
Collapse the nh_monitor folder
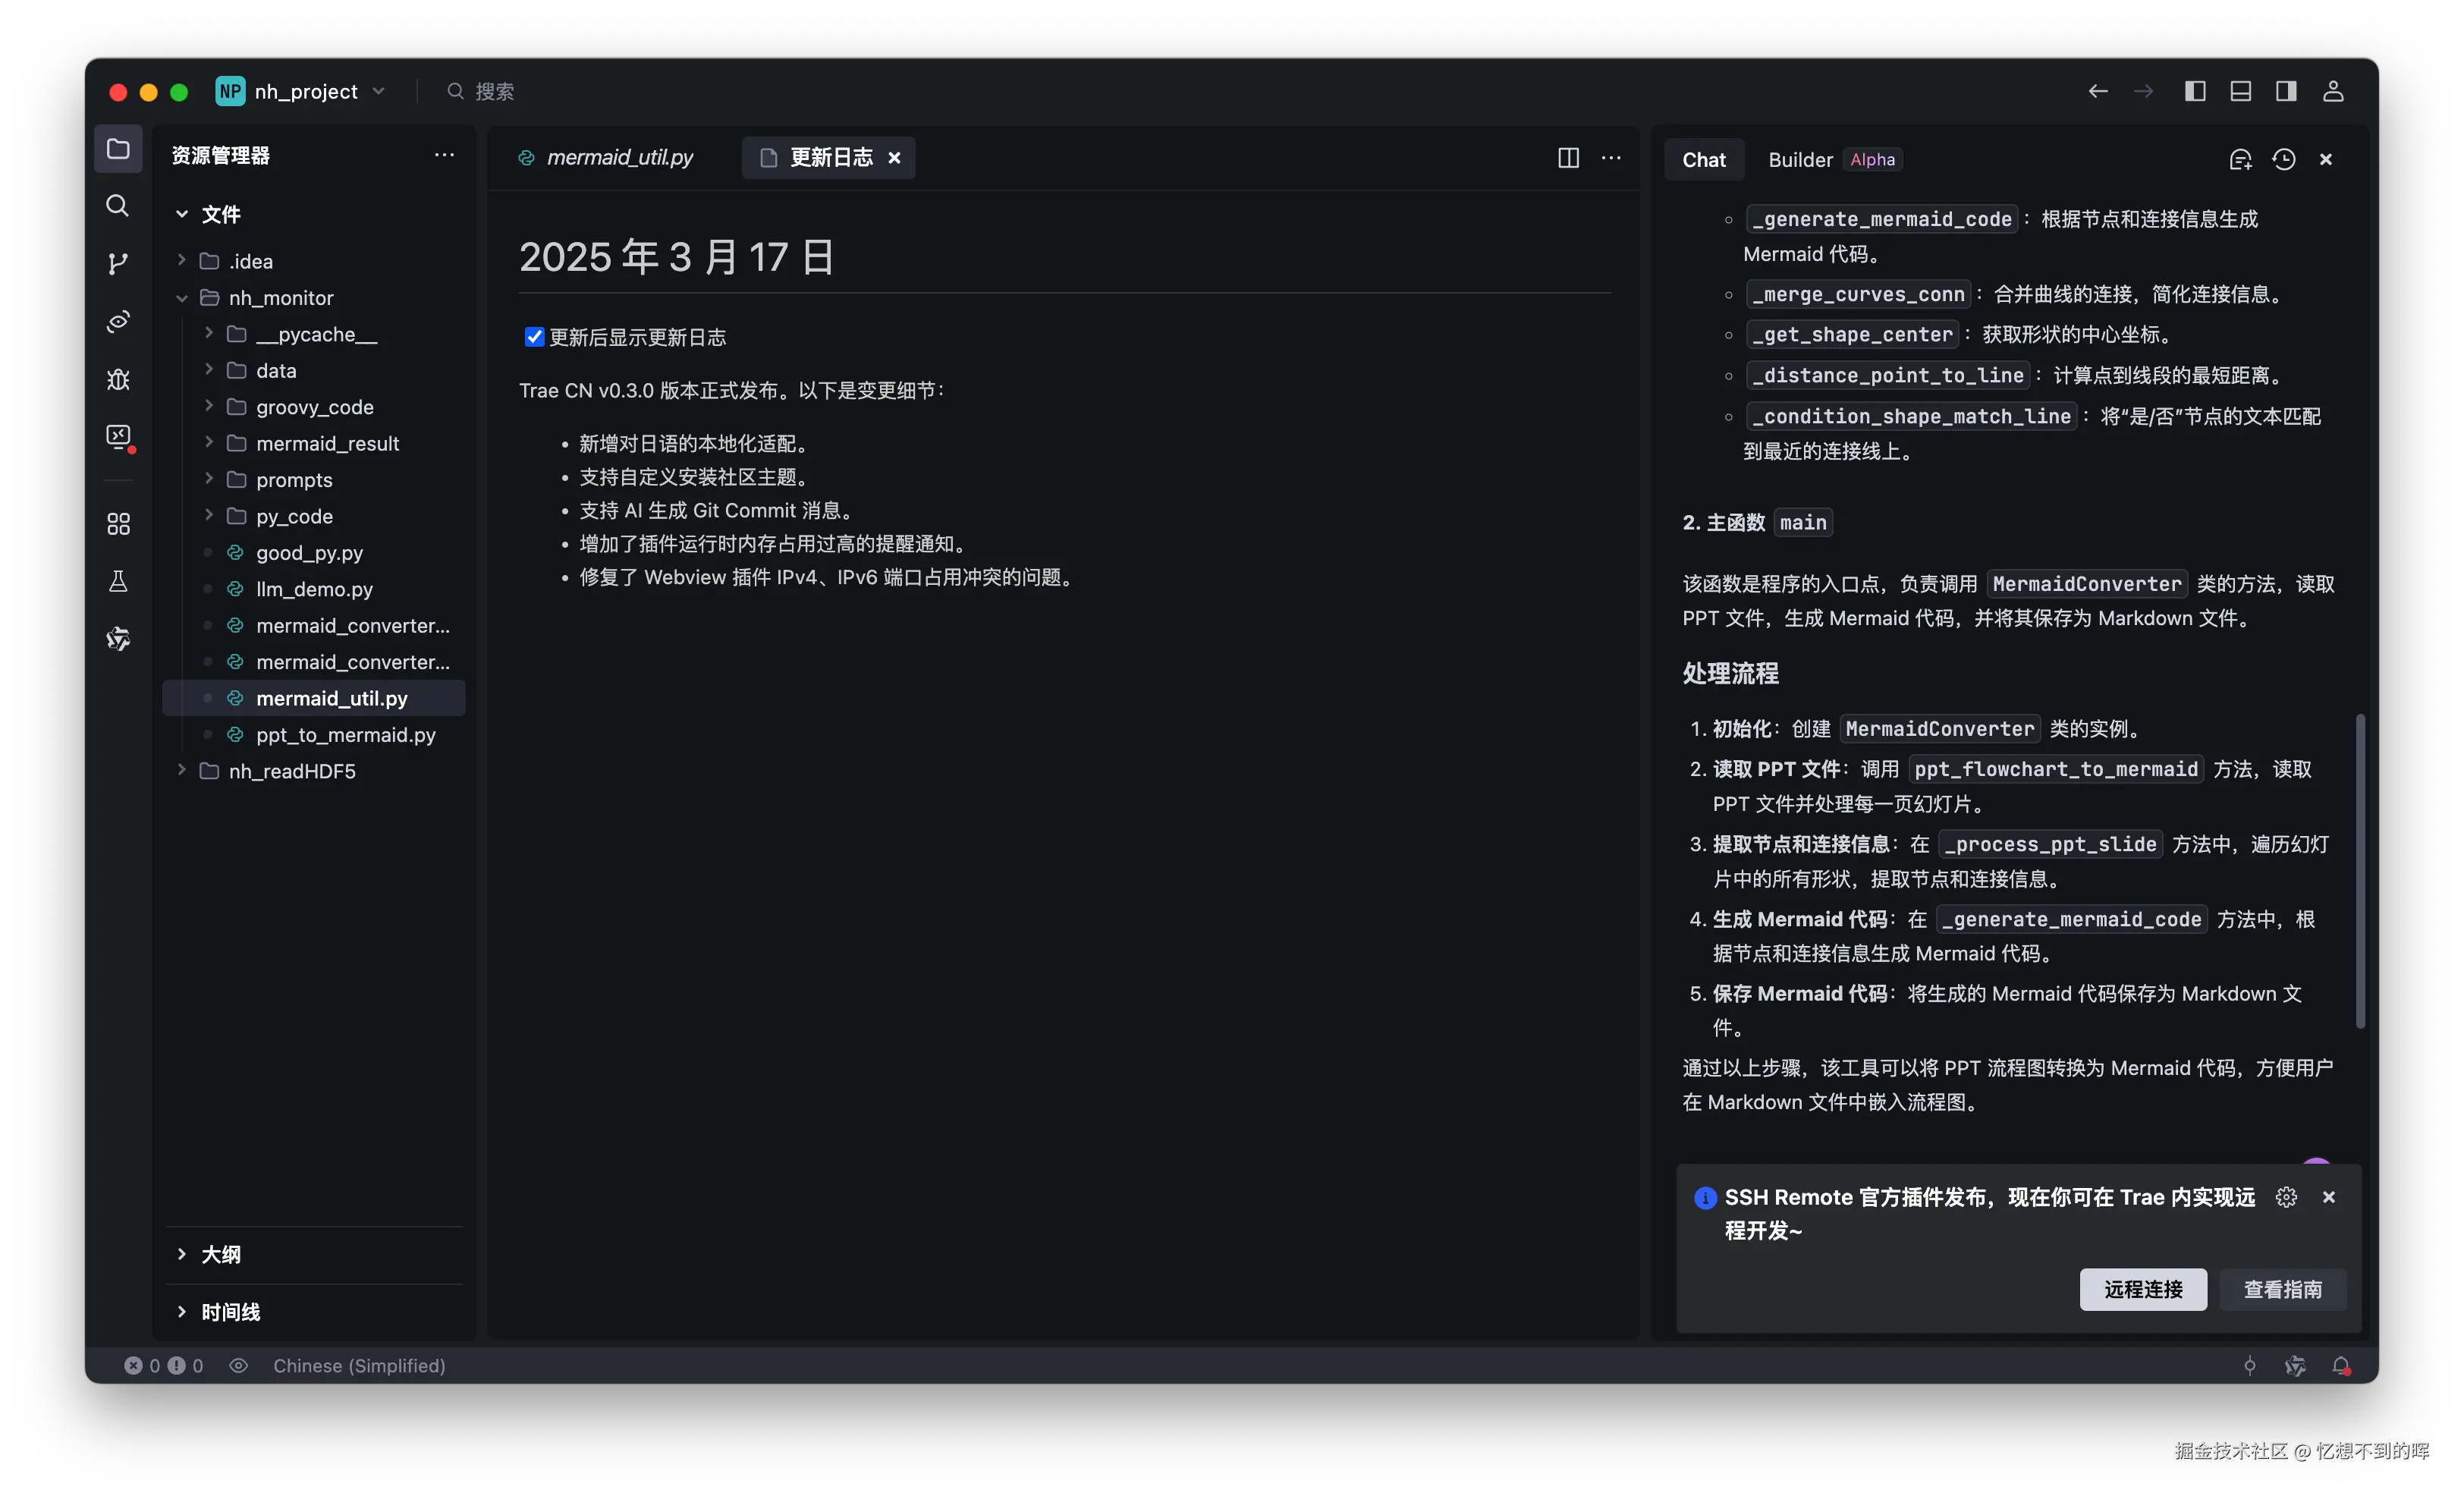click(183, 297)
